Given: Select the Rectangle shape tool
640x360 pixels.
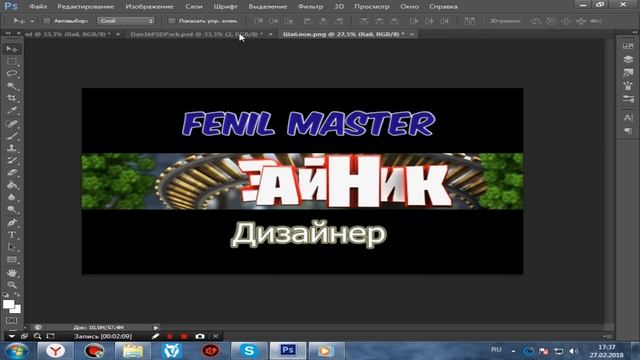Looking at the screenshot, I should point(12,260).
